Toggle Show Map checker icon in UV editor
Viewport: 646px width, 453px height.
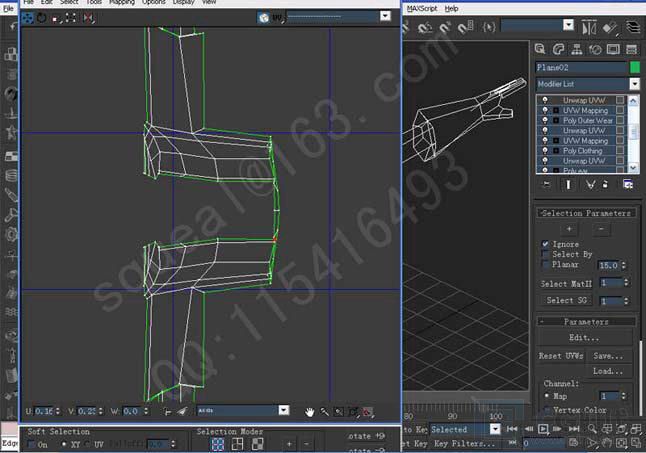[263, 17]
